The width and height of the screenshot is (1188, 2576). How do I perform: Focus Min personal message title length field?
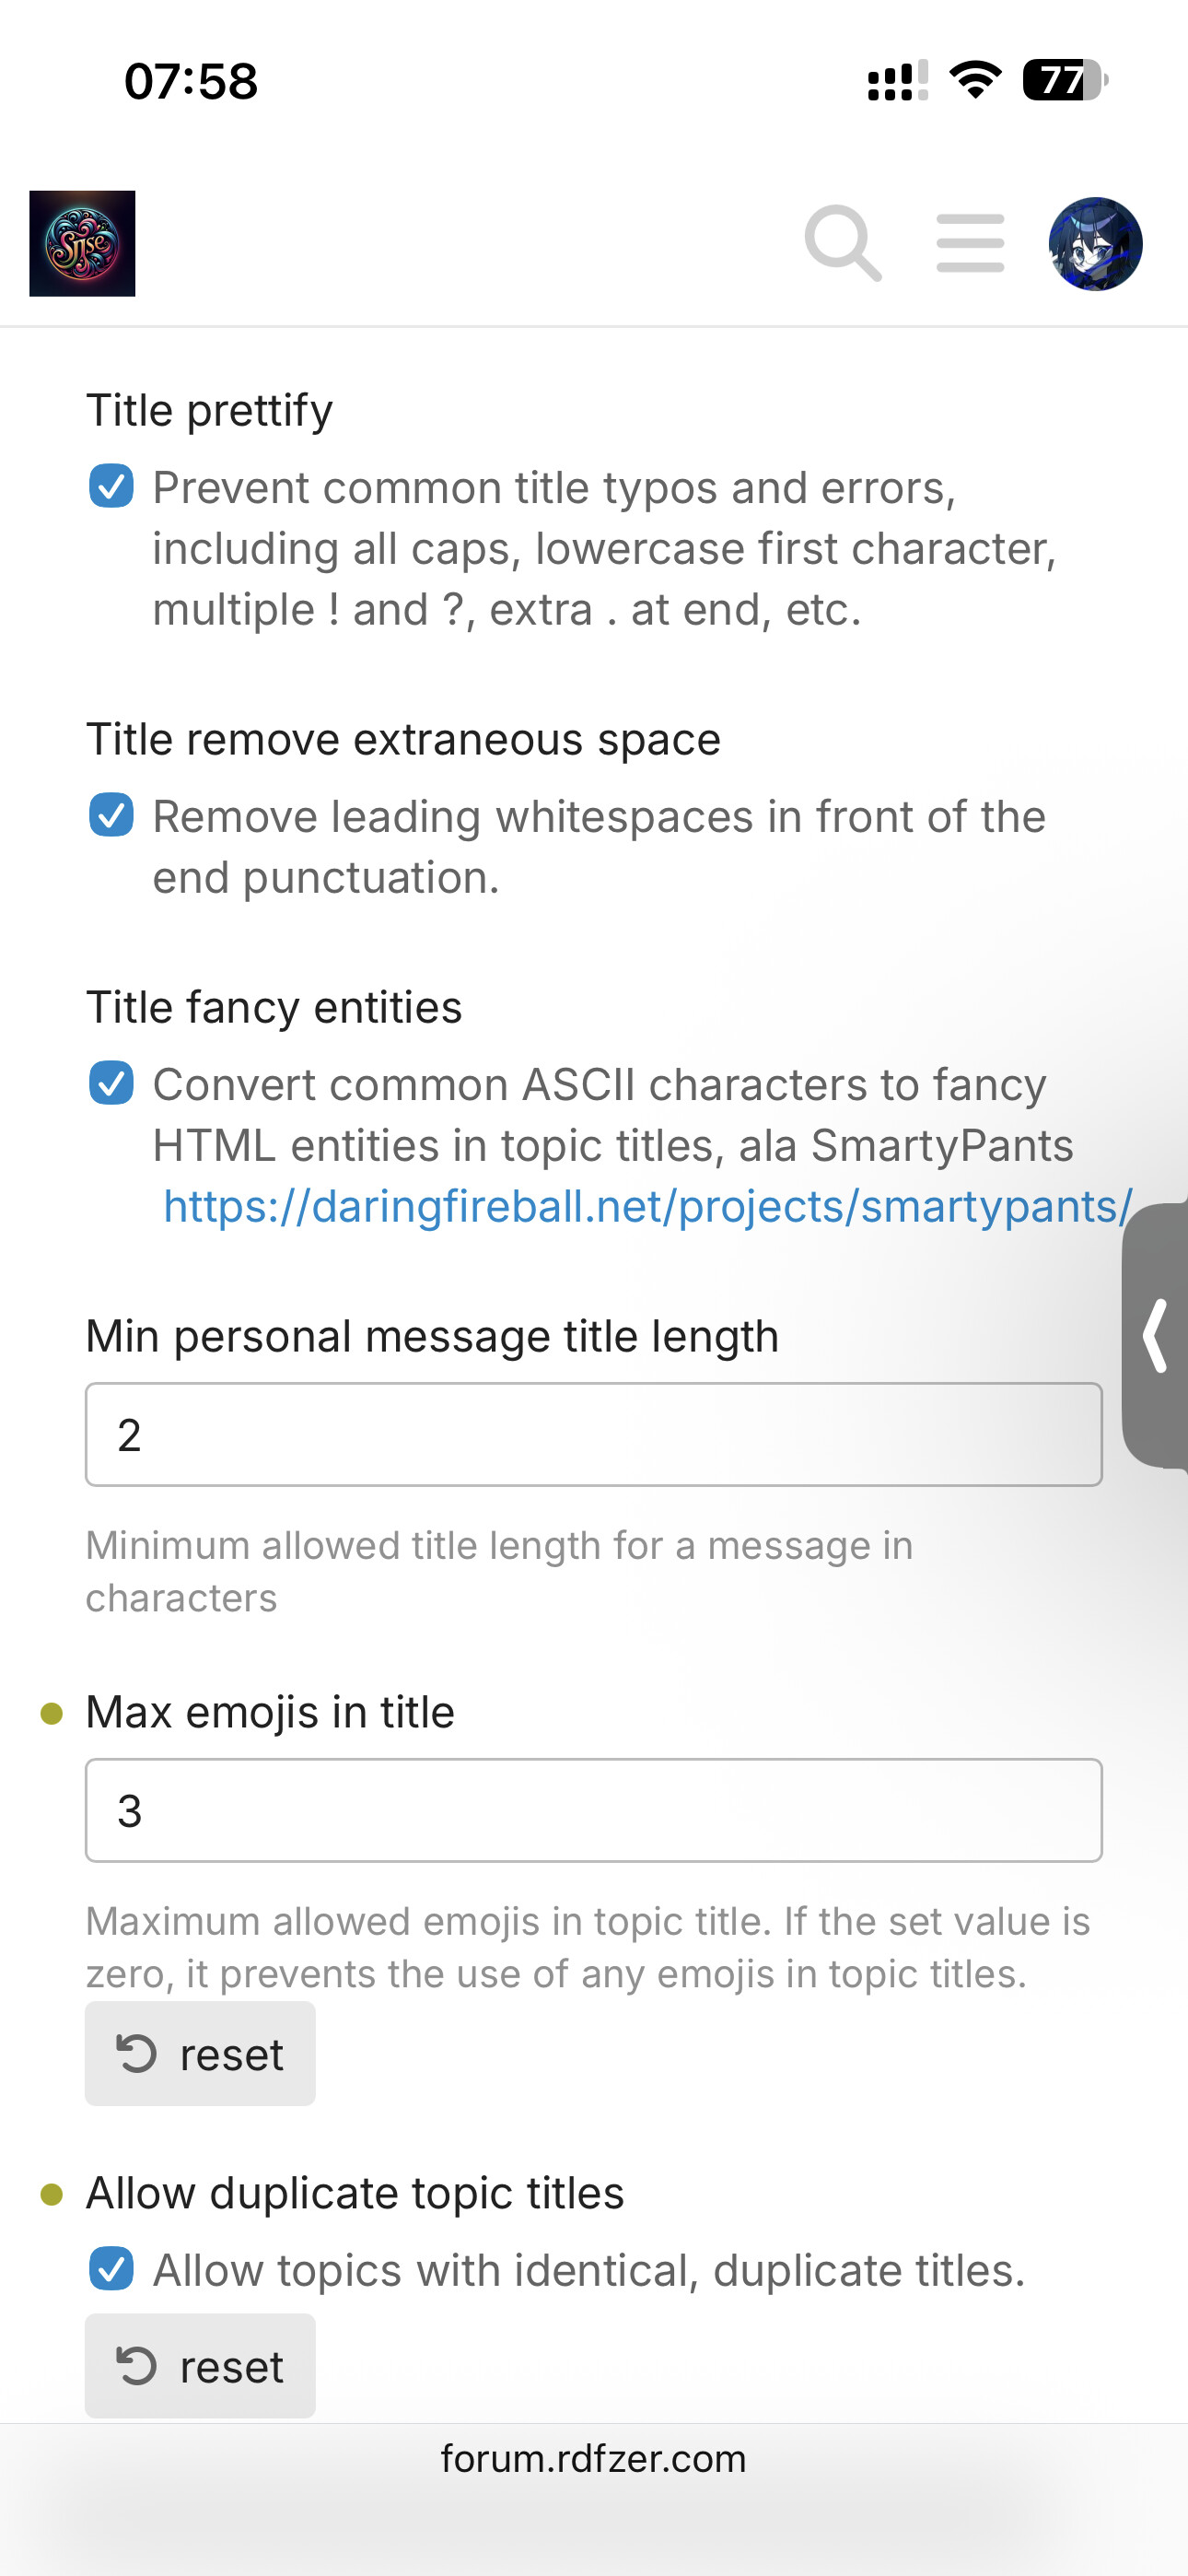pyautogui.click(x=593, y=1434)
